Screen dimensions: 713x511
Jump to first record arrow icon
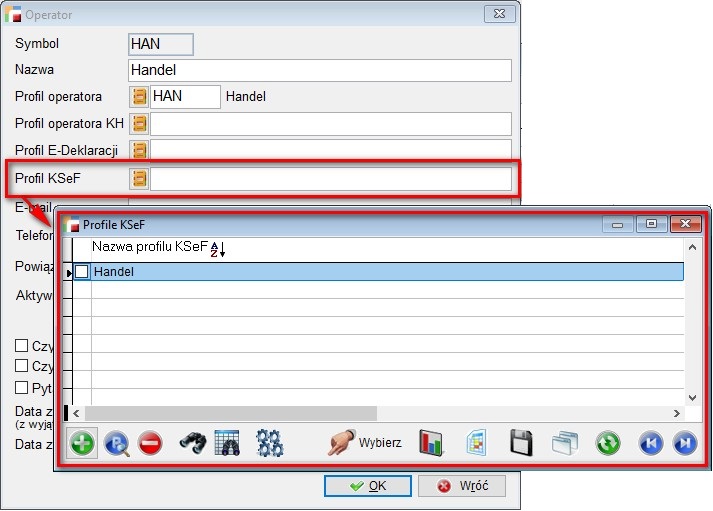pyautogui.click(x=651, y=443)
